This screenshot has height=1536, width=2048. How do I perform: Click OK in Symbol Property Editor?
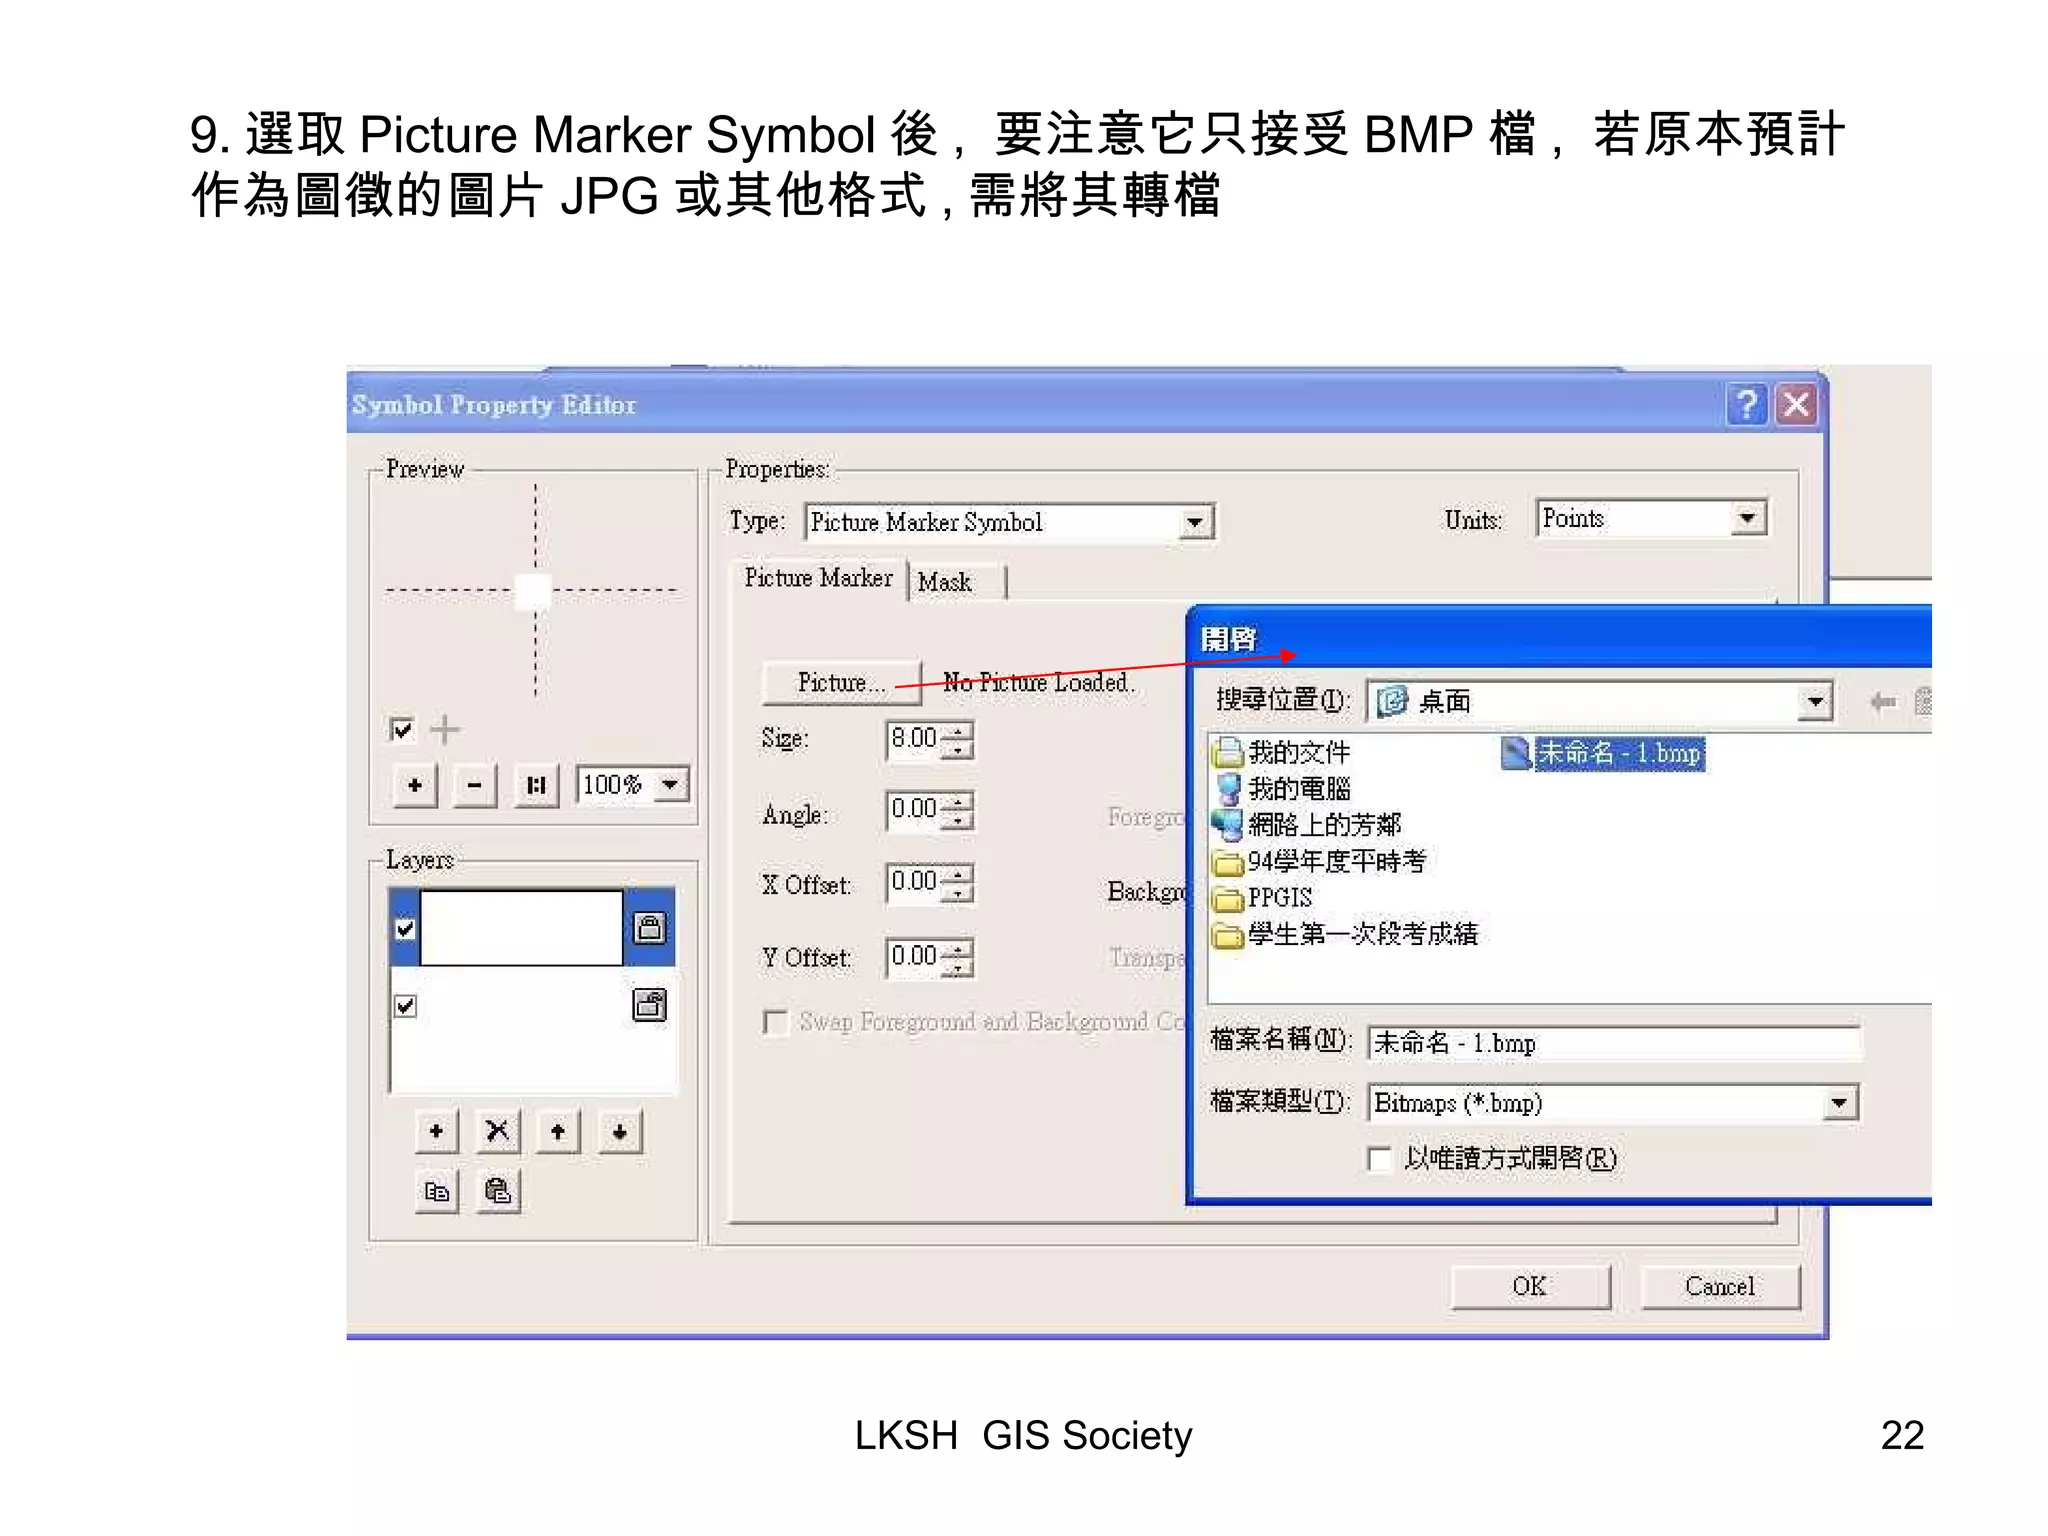1530,1287
